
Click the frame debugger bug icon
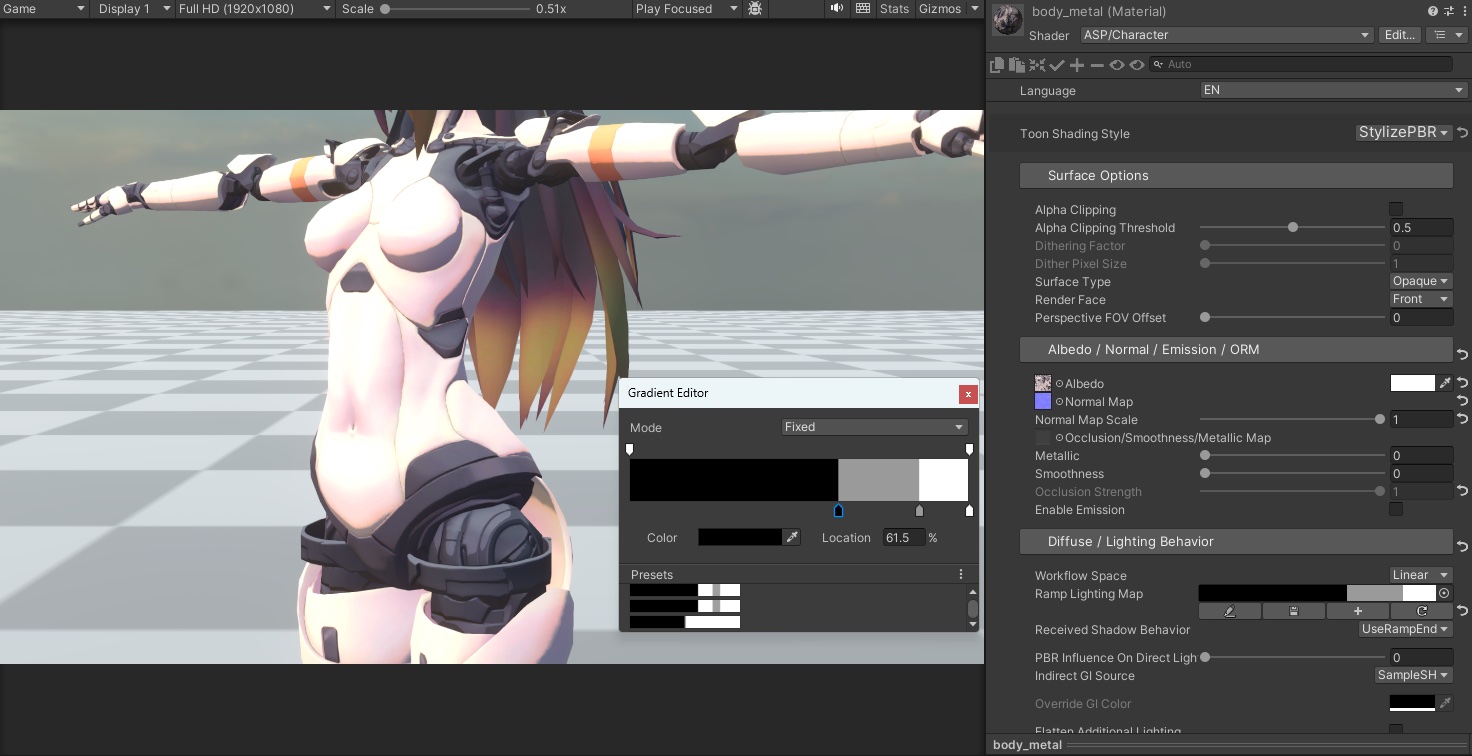pos(755,9)
